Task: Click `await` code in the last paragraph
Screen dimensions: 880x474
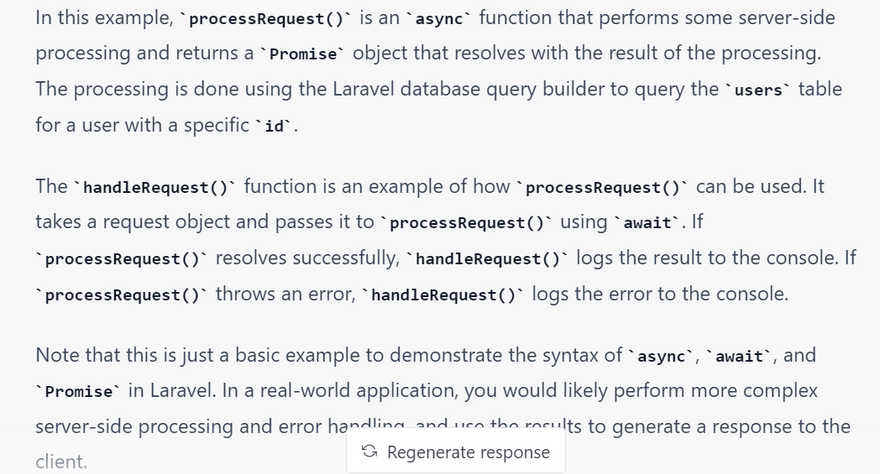Action: [741, 357]
